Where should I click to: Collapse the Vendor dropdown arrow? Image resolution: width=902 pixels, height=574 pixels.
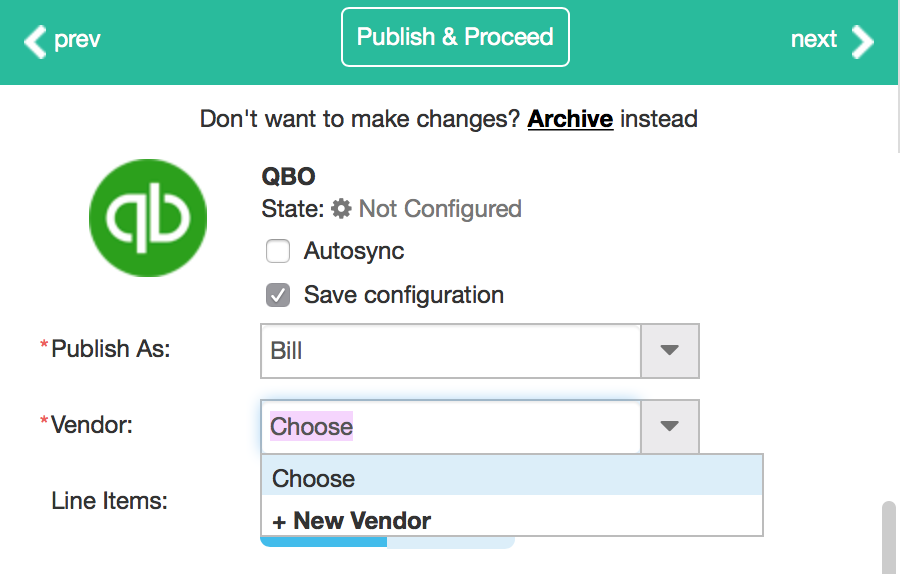click(x=670, y=426)
